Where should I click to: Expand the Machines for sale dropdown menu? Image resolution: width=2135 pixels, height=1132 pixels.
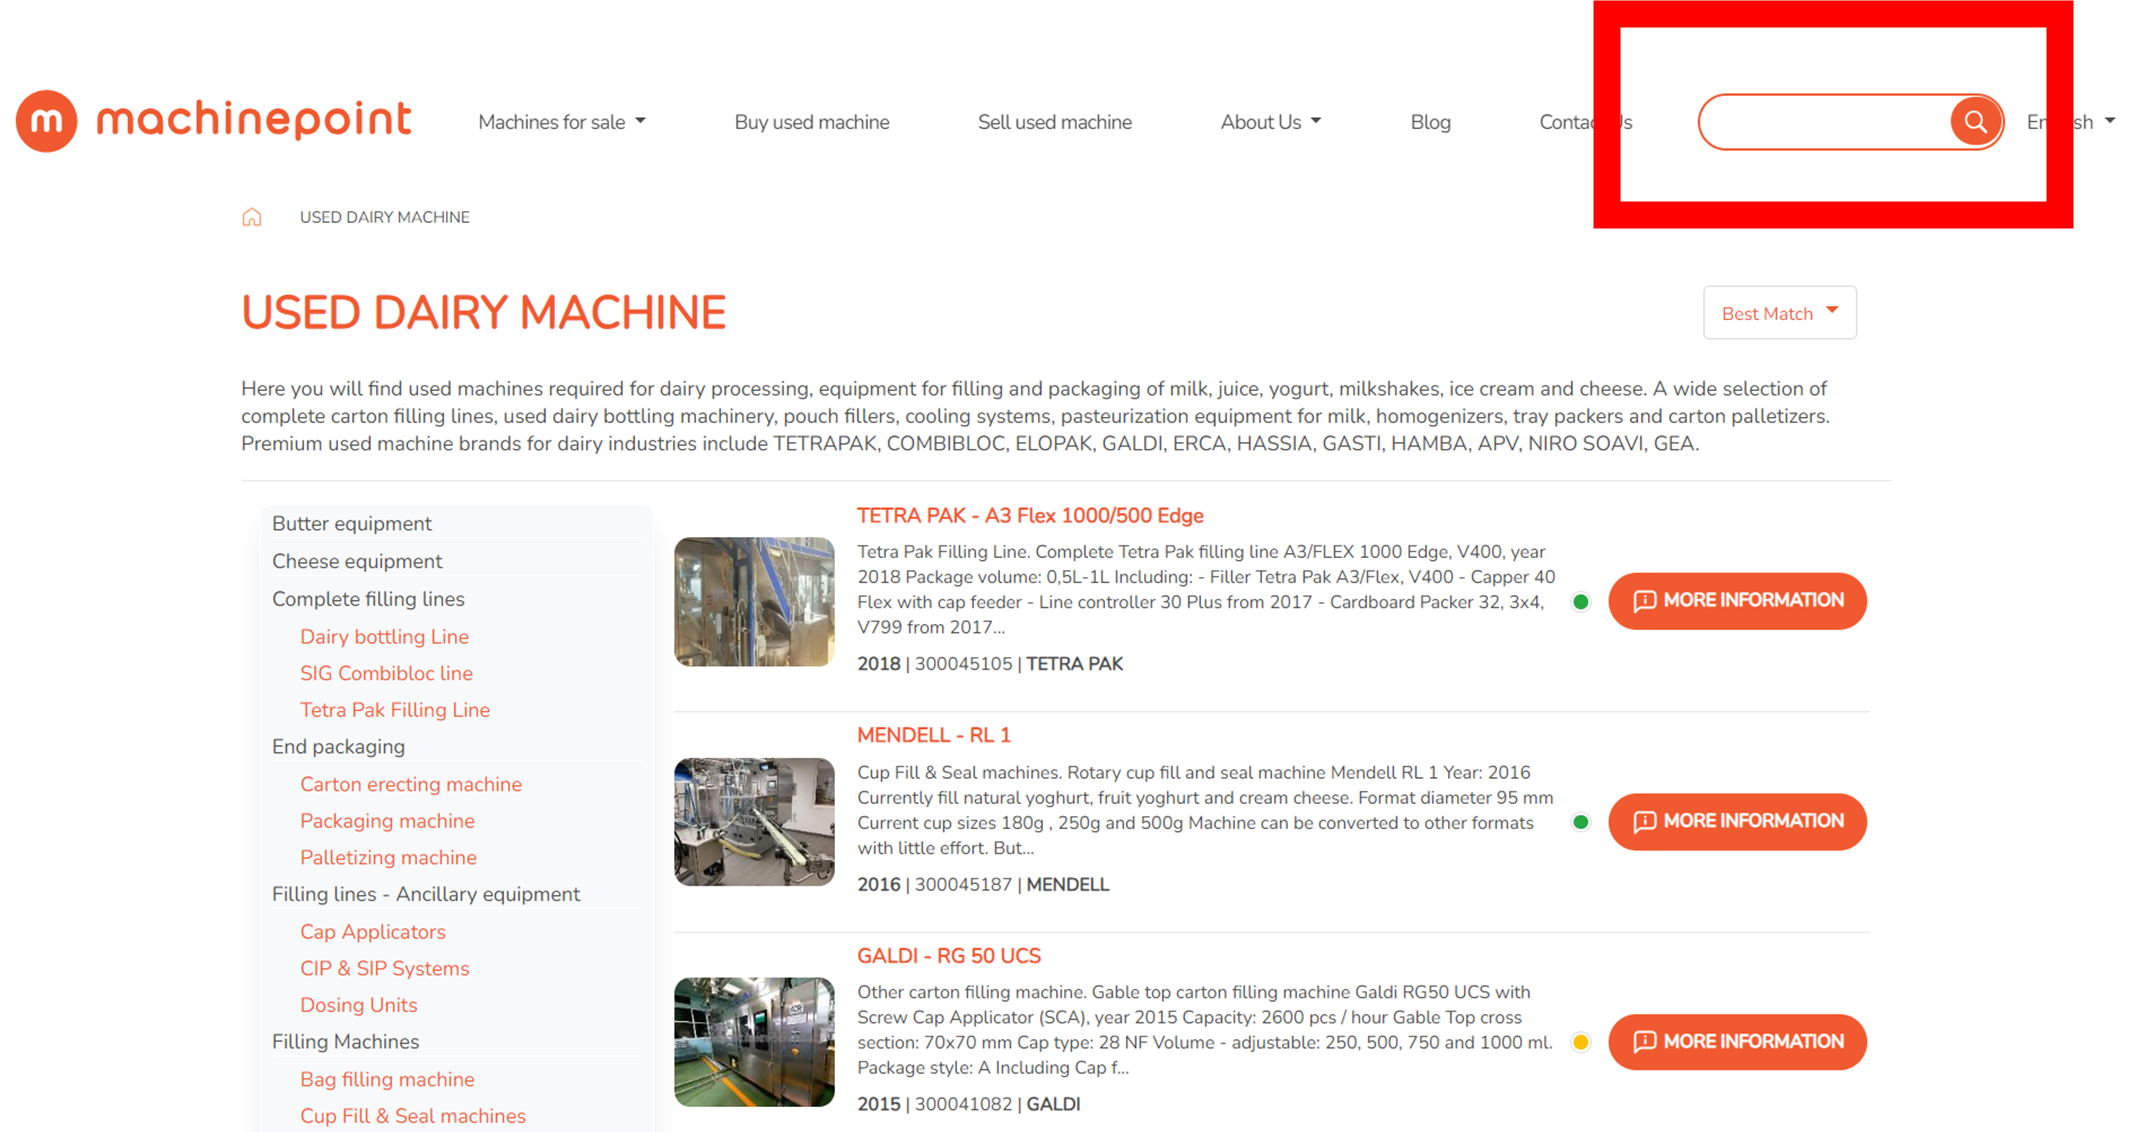(x=561, y=123)
